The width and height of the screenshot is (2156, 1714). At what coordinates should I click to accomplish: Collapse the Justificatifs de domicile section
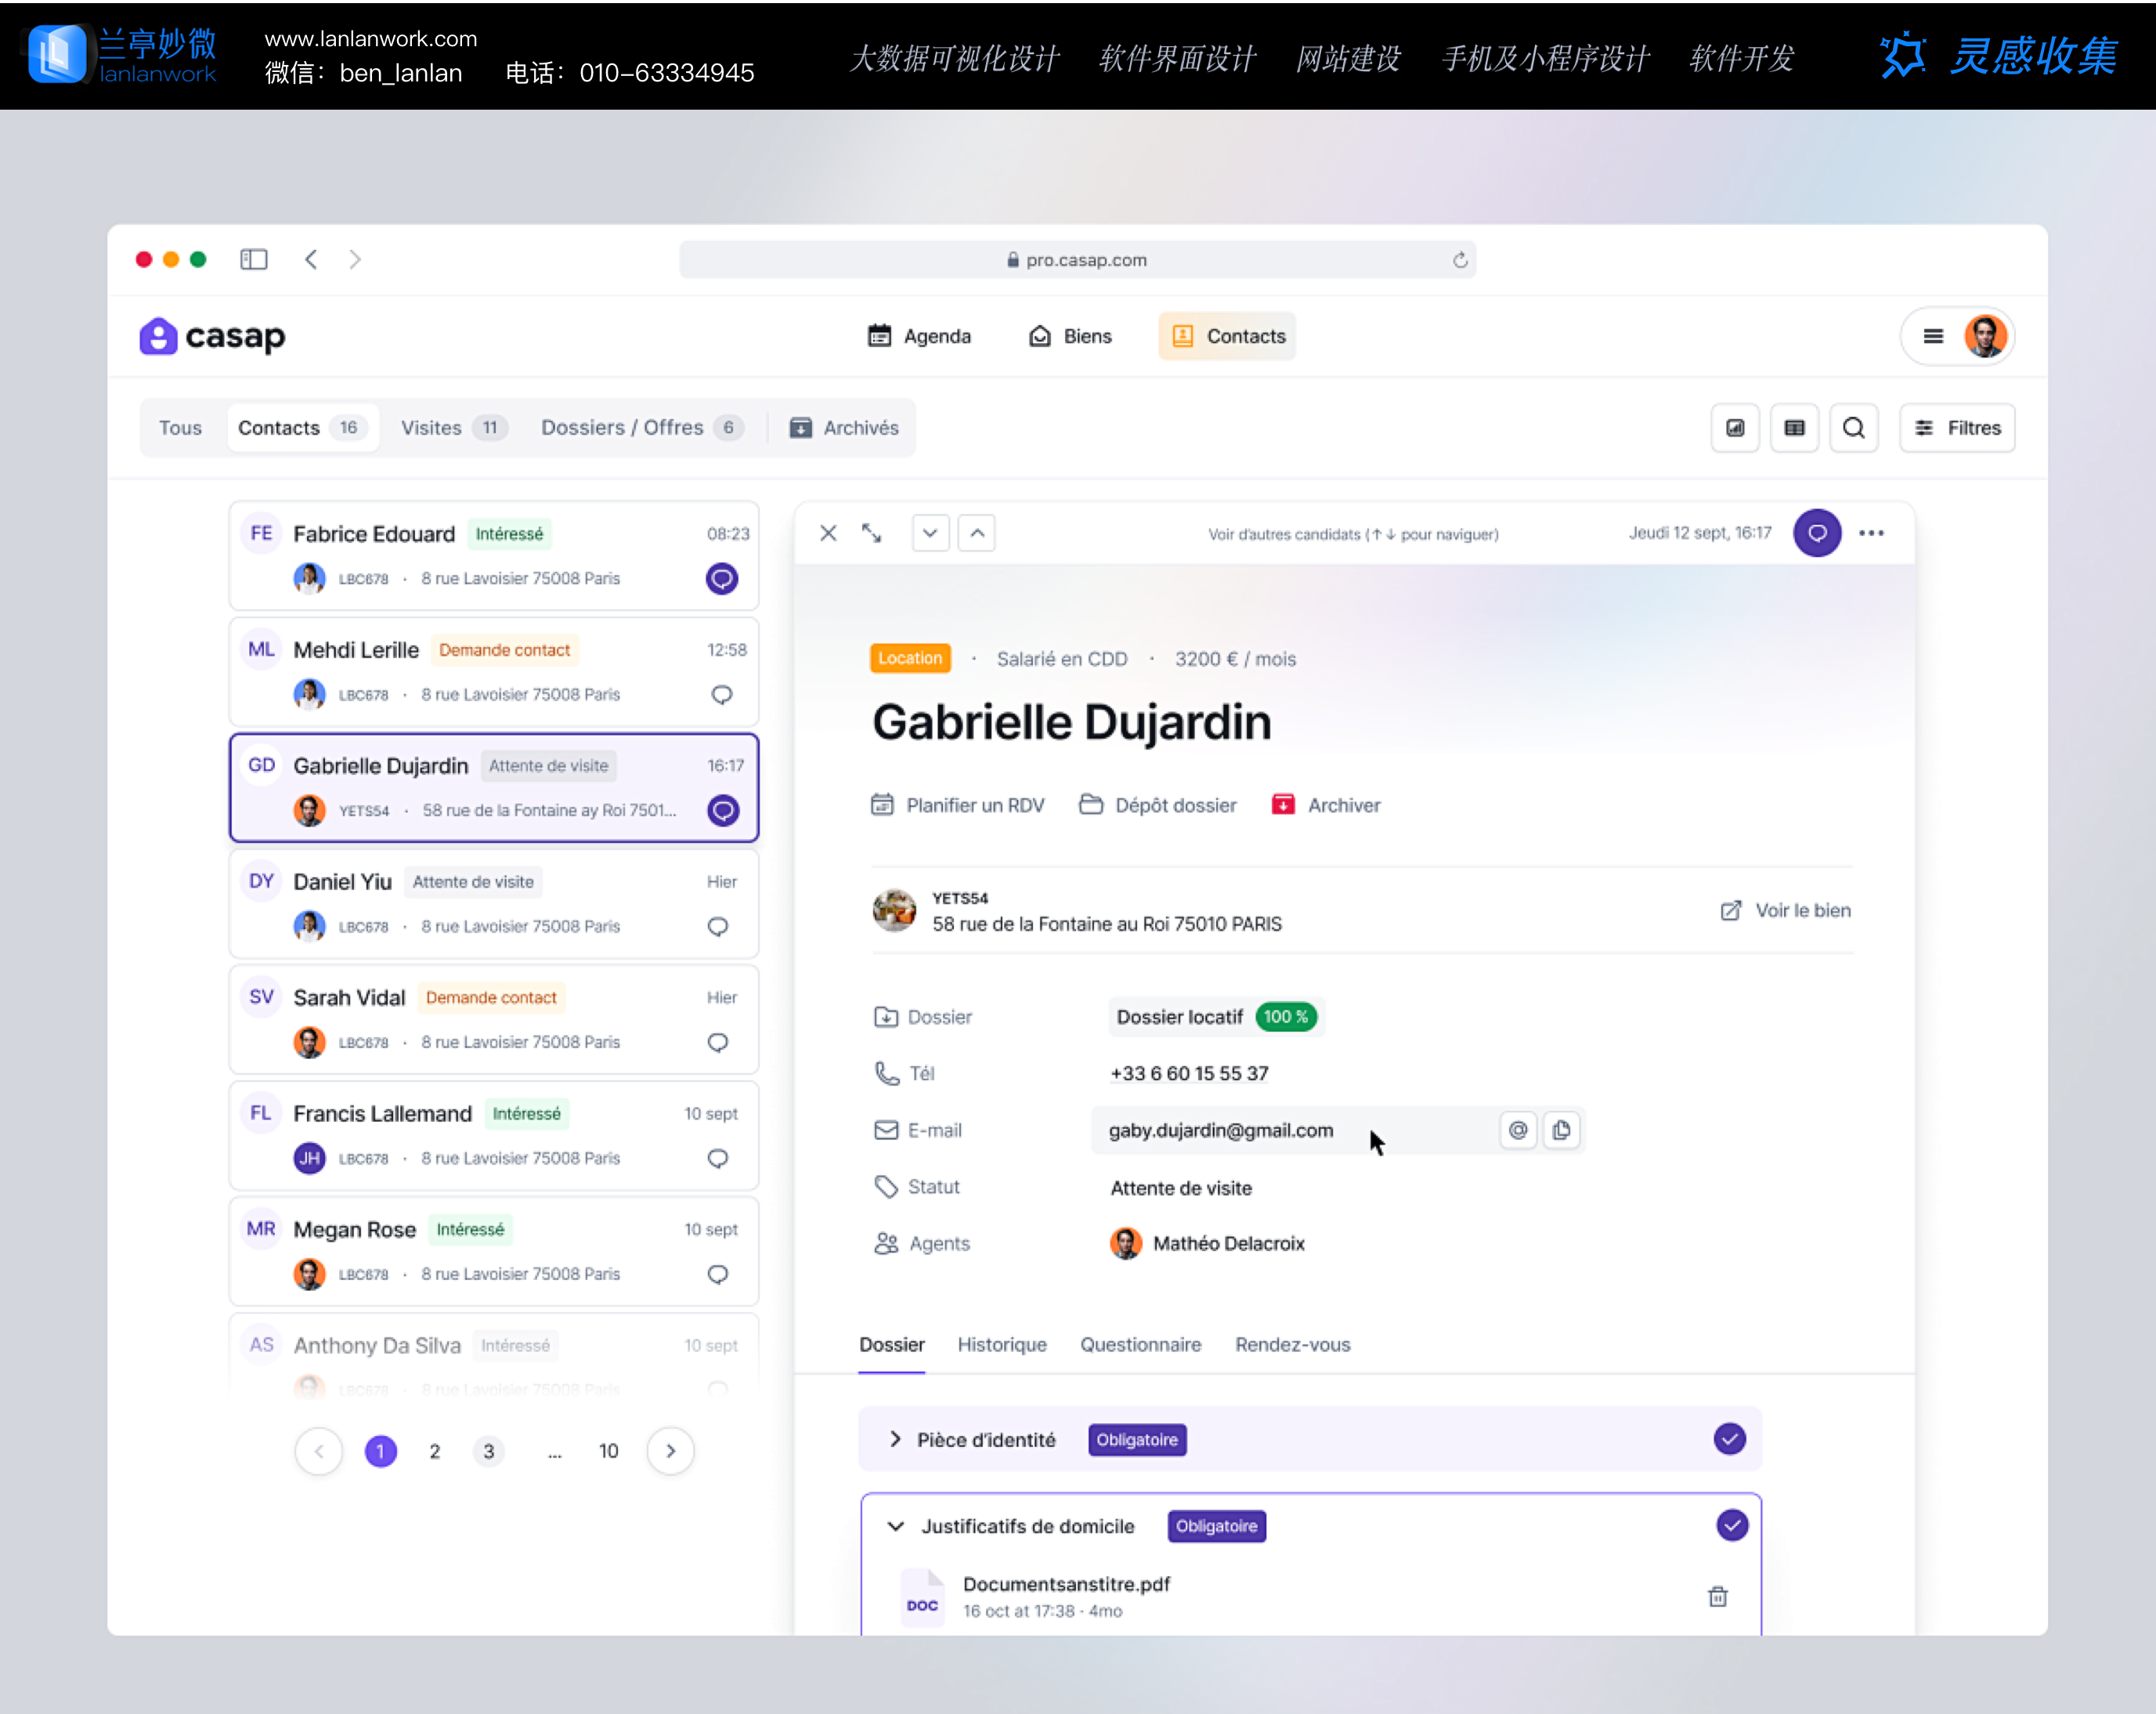[895, 1526]
